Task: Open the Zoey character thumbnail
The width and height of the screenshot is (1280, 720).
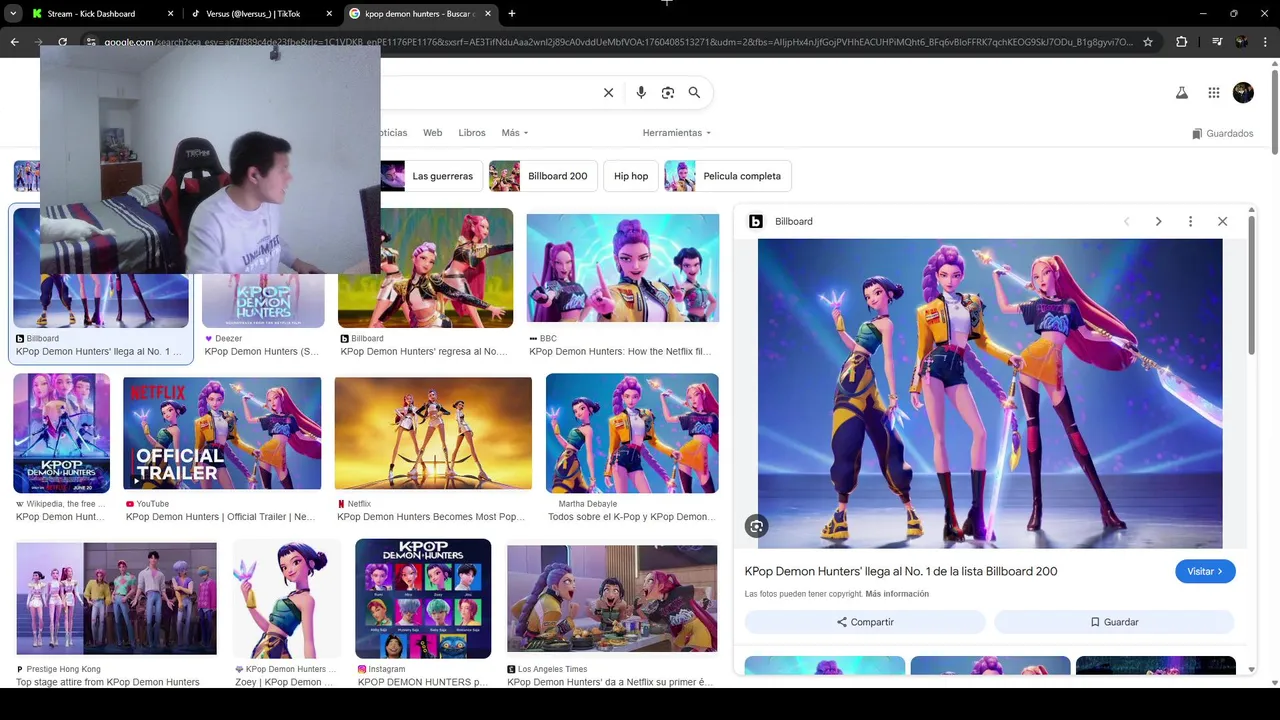Action: click(287, 598)
